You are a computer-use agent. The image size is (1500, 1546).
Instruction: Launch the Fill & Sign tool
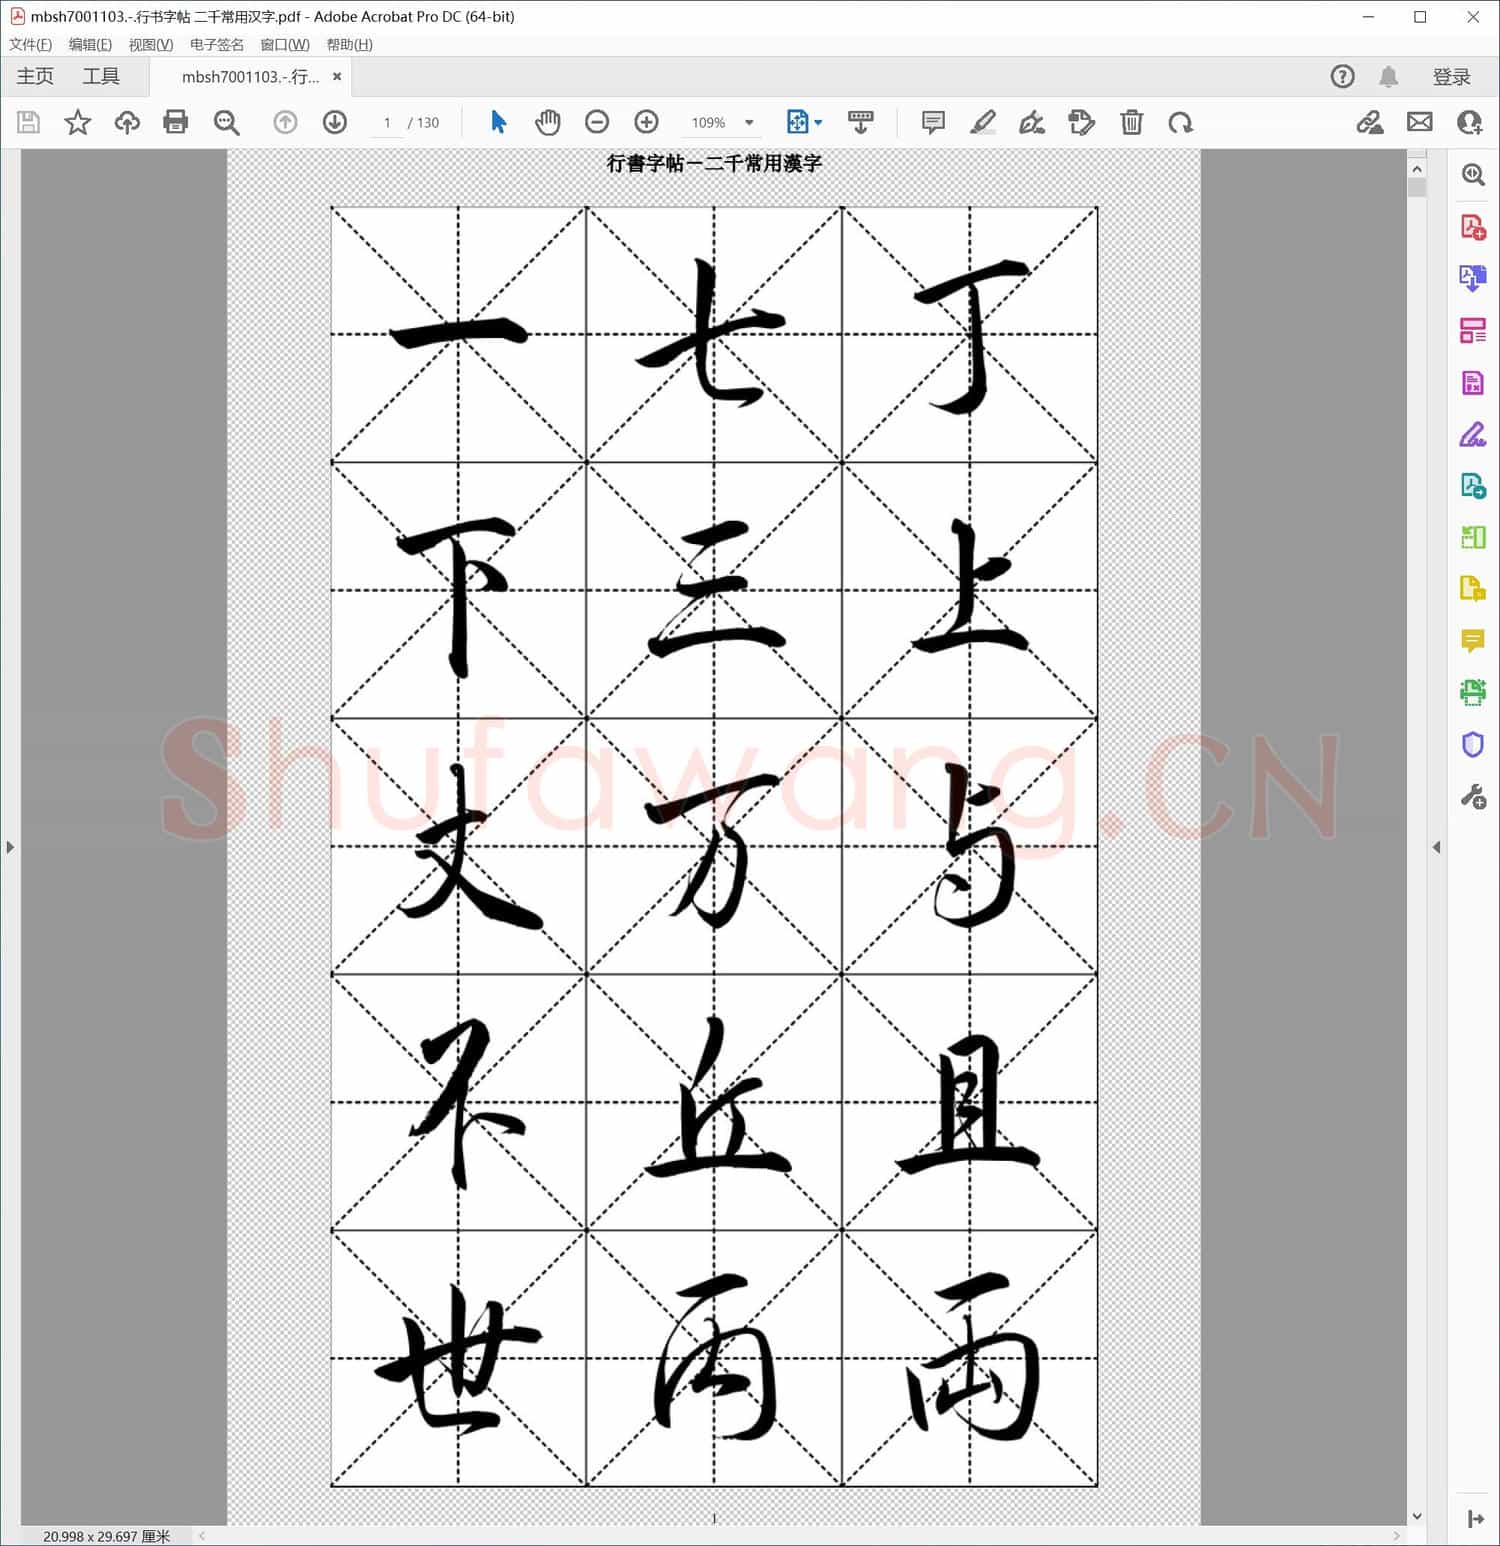1472,434
